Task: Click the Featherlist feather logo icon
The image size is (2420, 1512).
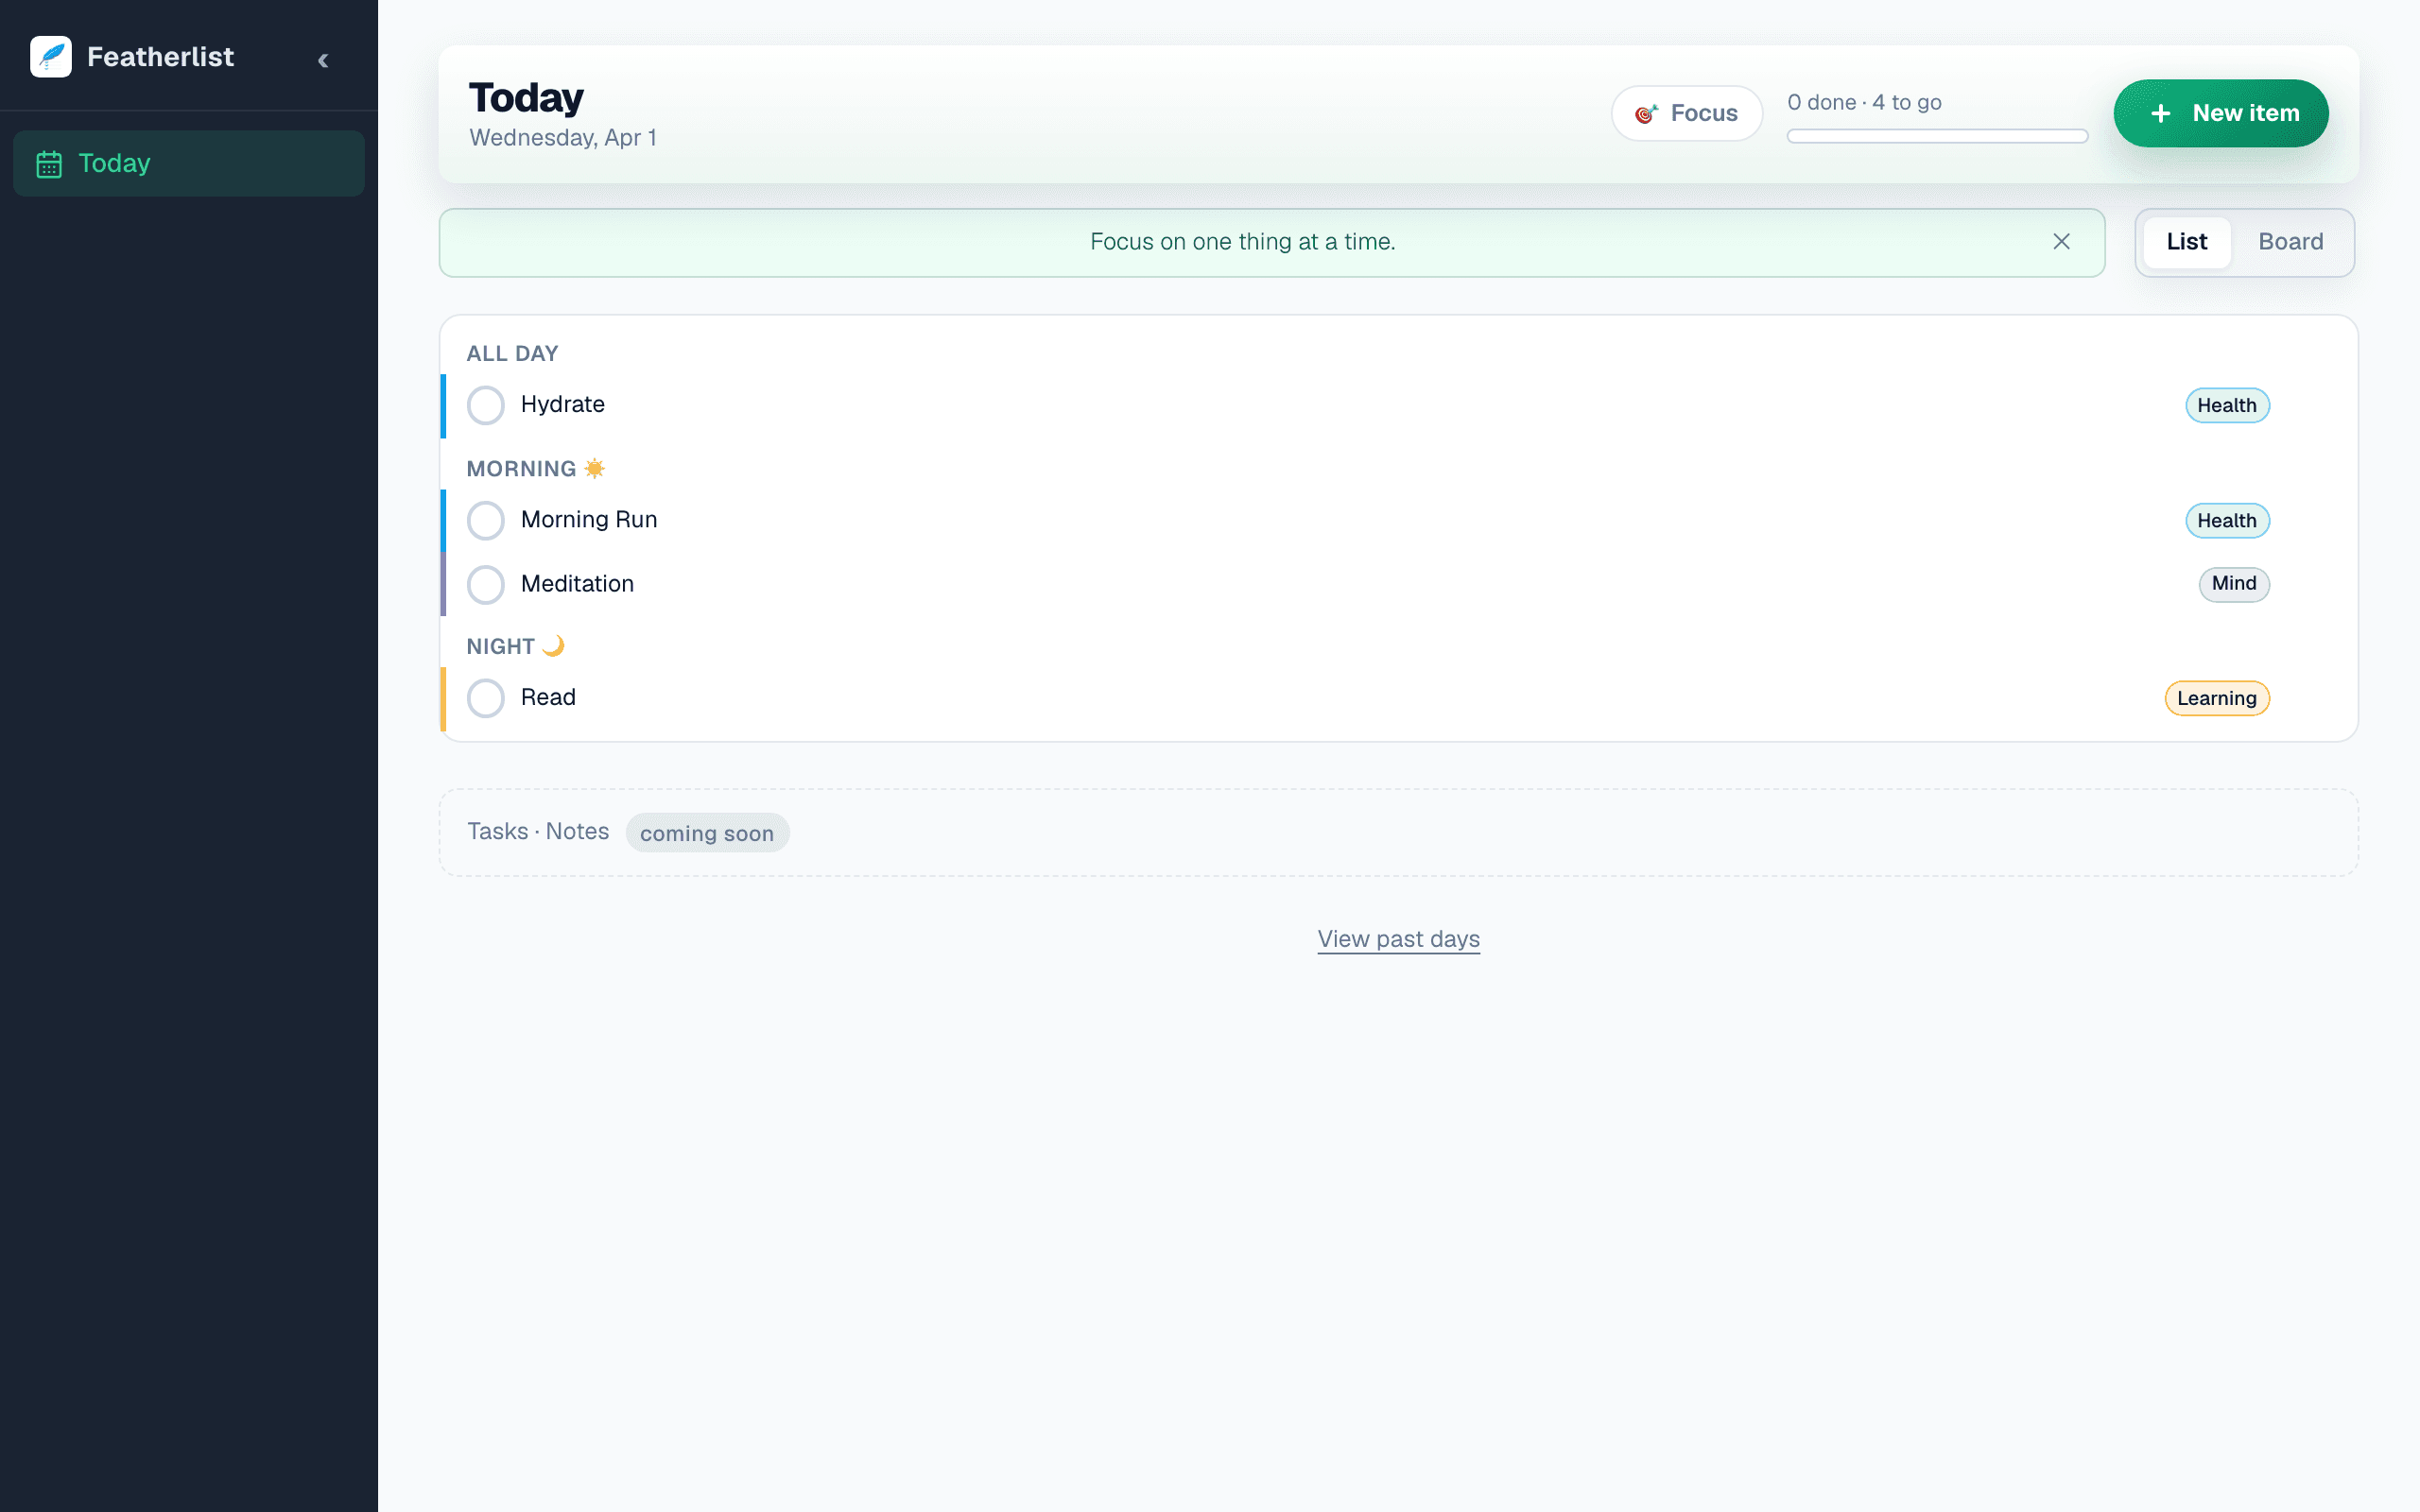Action: pos(51,57)
